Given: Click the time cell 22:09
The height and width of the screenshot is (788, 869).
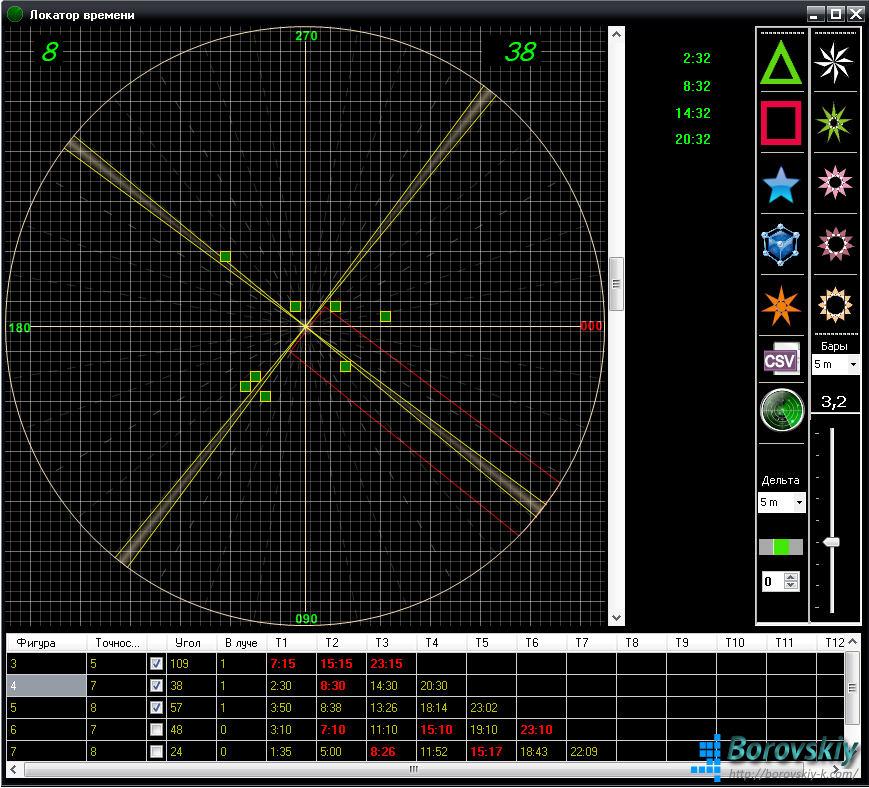Looking at the screenshot, I should [x=591, y=752].
